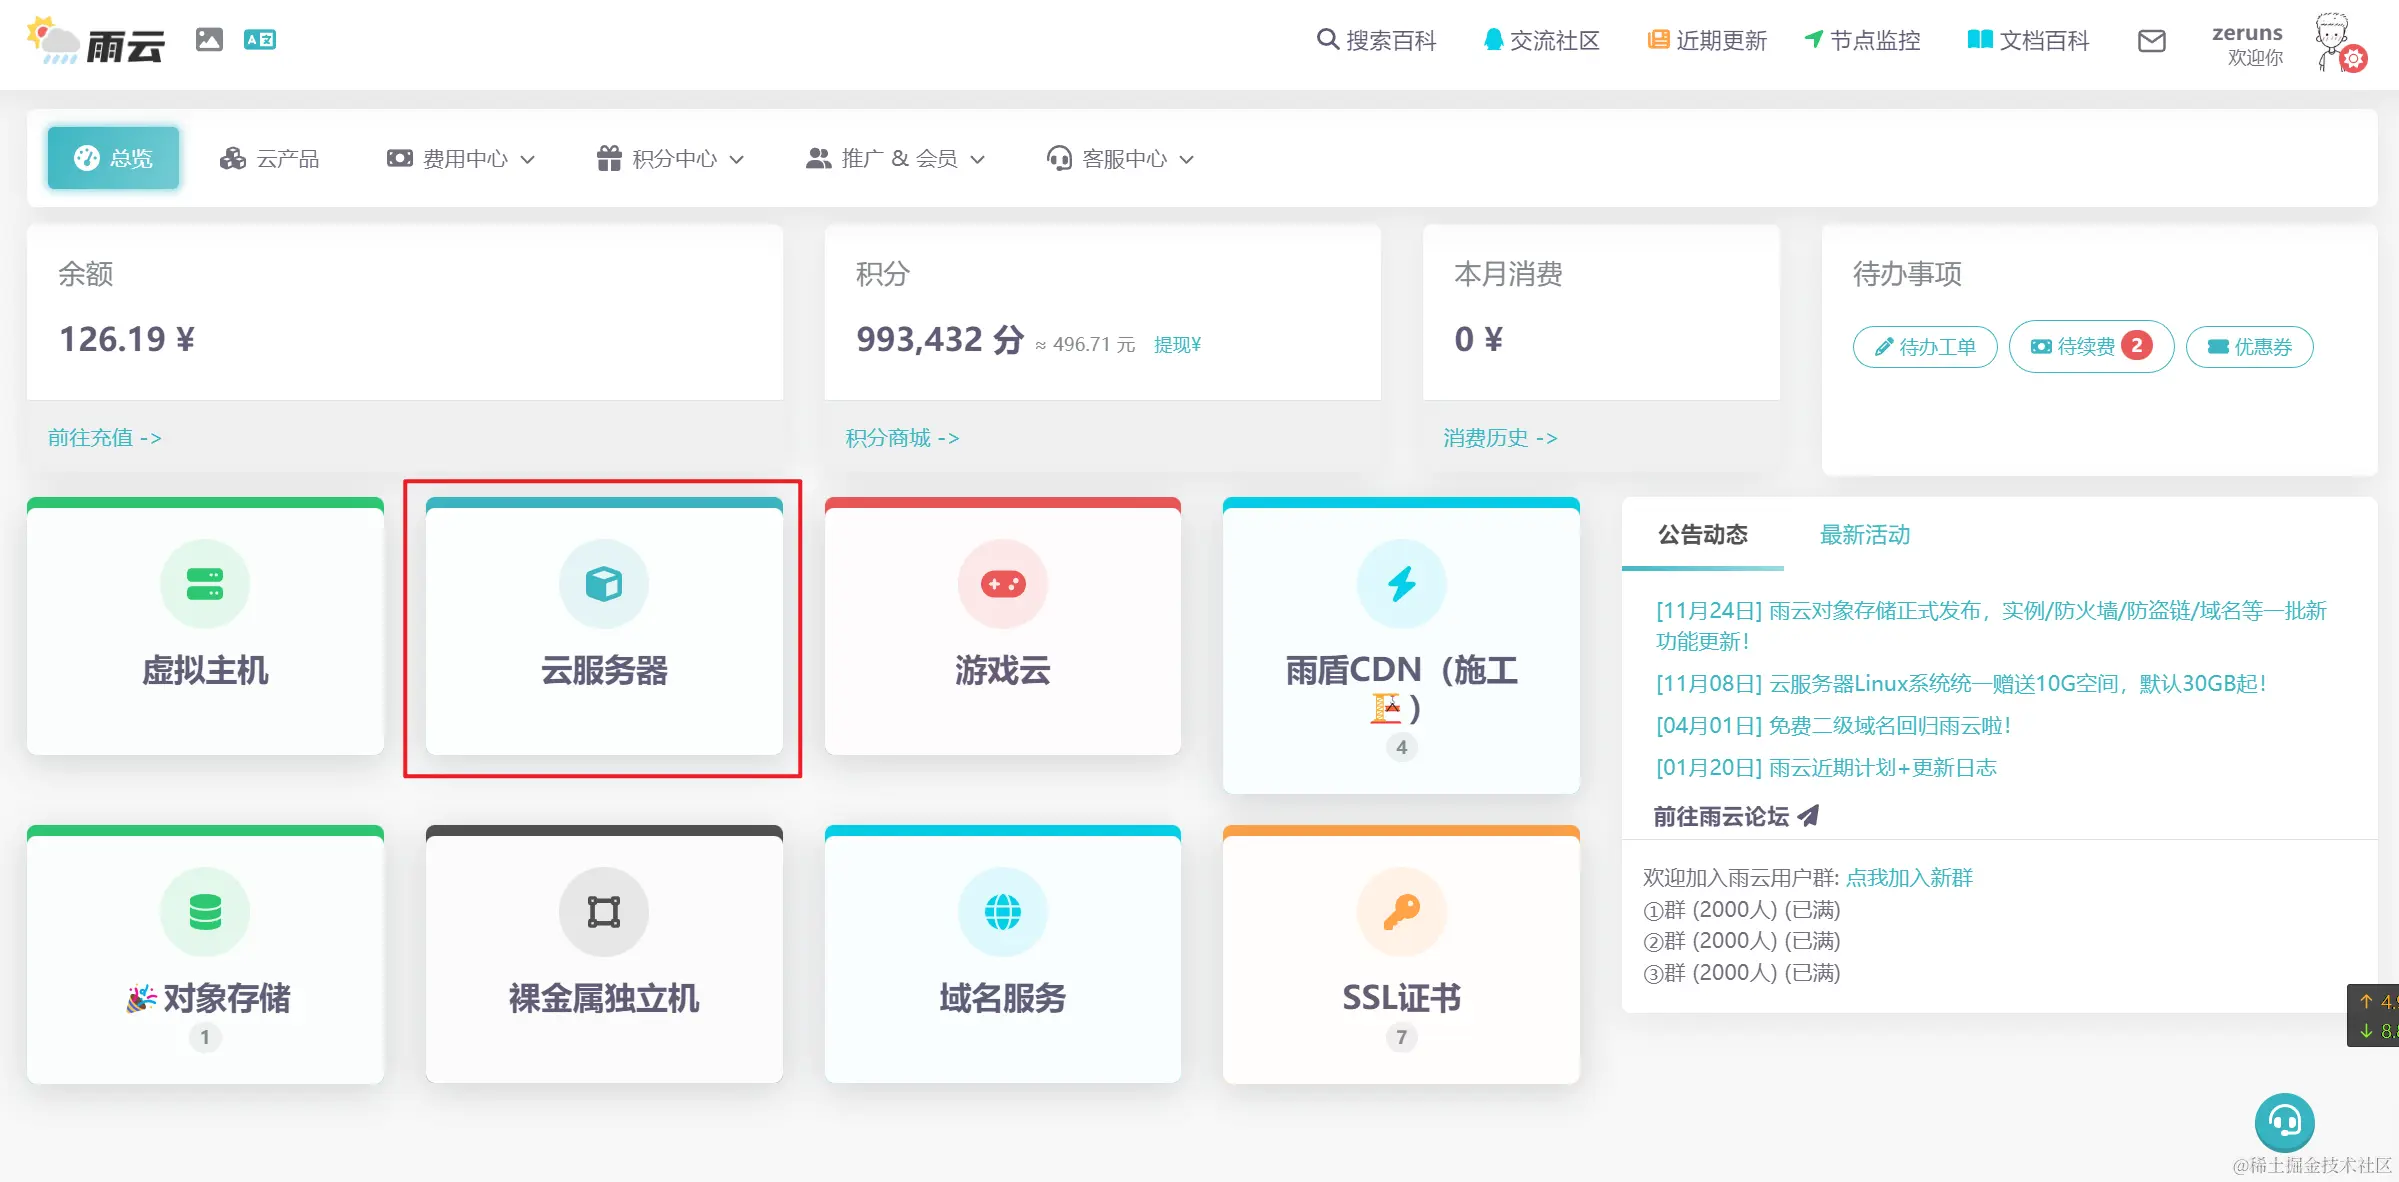Open the virtual host server icon
Screen dimensions: 2399x1182
pos(205,584)
